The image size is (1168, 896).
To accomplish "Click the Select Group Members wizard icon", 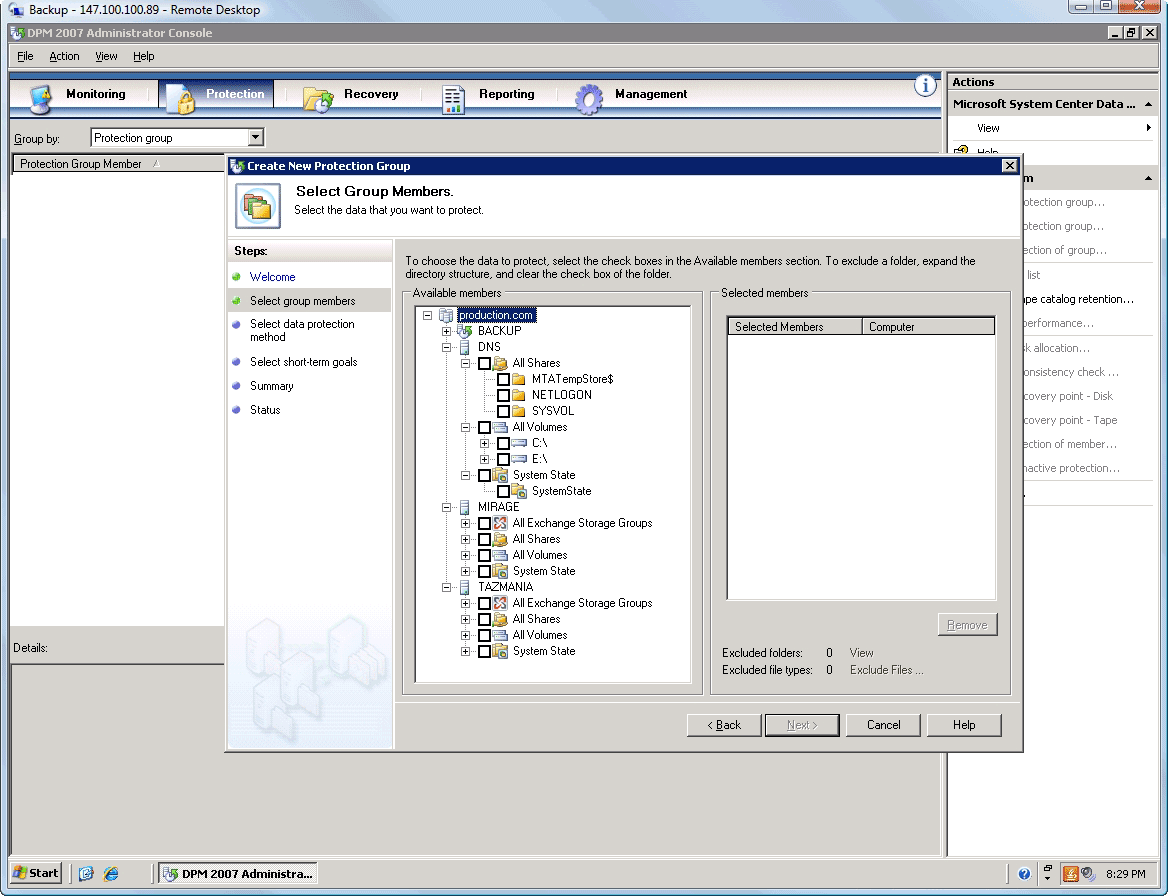I will (258, 206).
